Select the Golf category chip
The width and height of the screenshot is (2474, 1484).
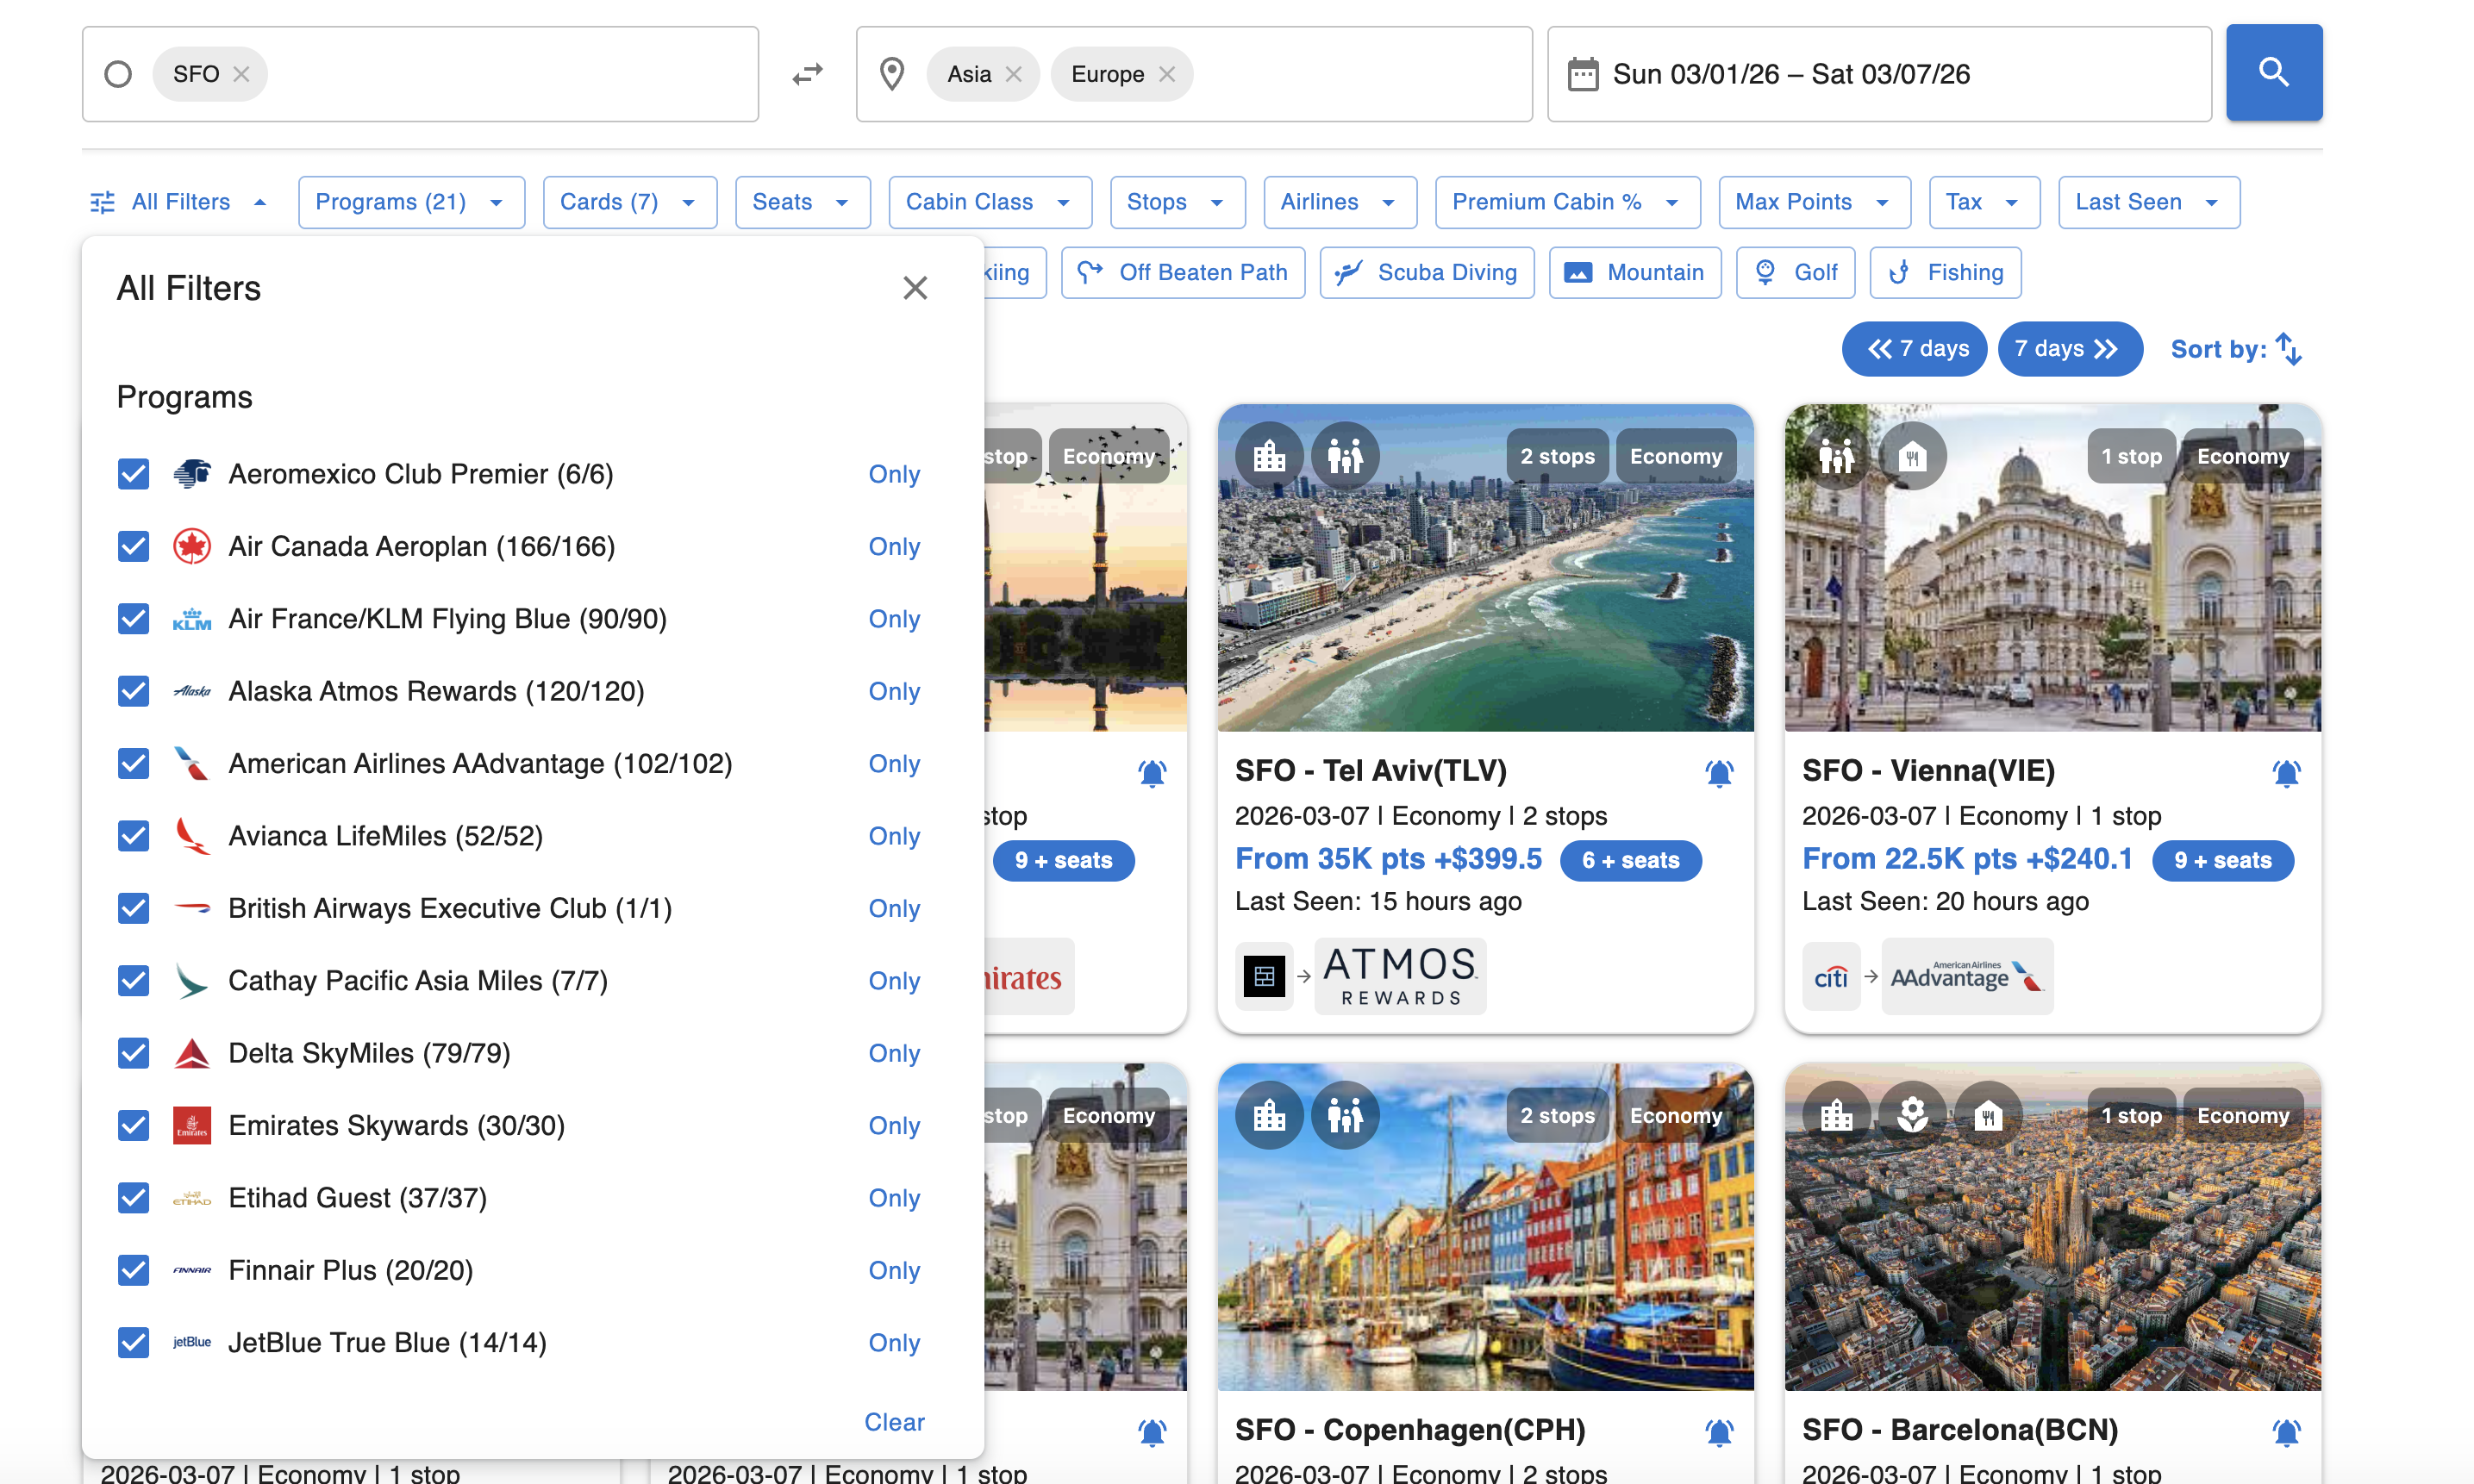1795,272
